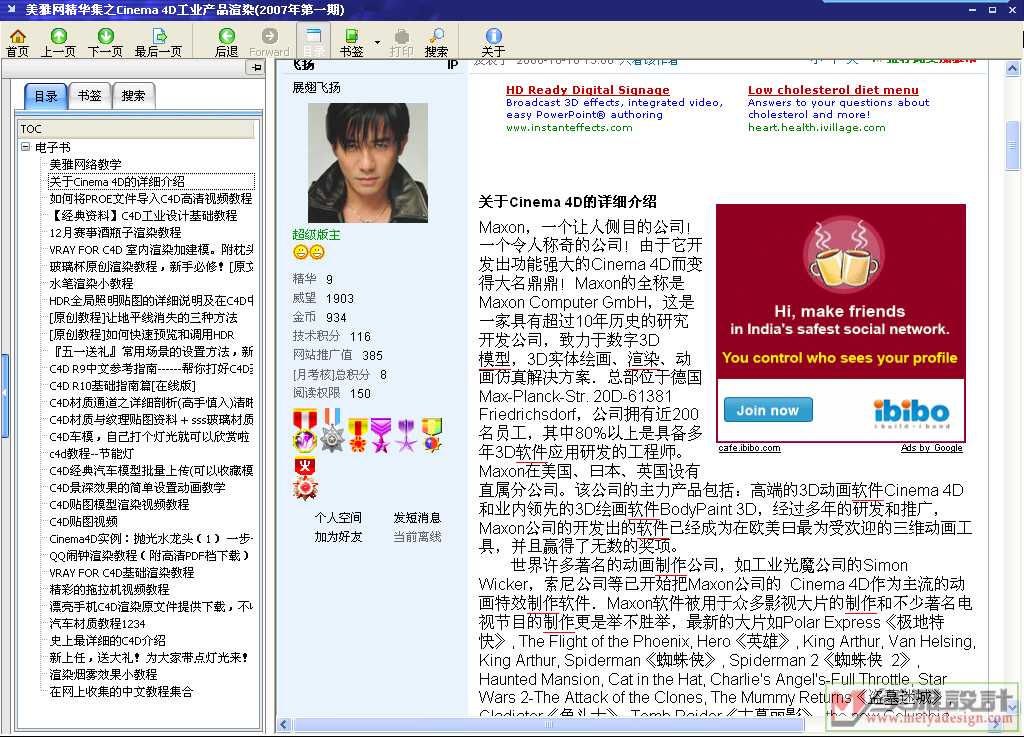Toggle the 目录 contents toolbar button
The image size is (1024, 737).
(313, 42)
